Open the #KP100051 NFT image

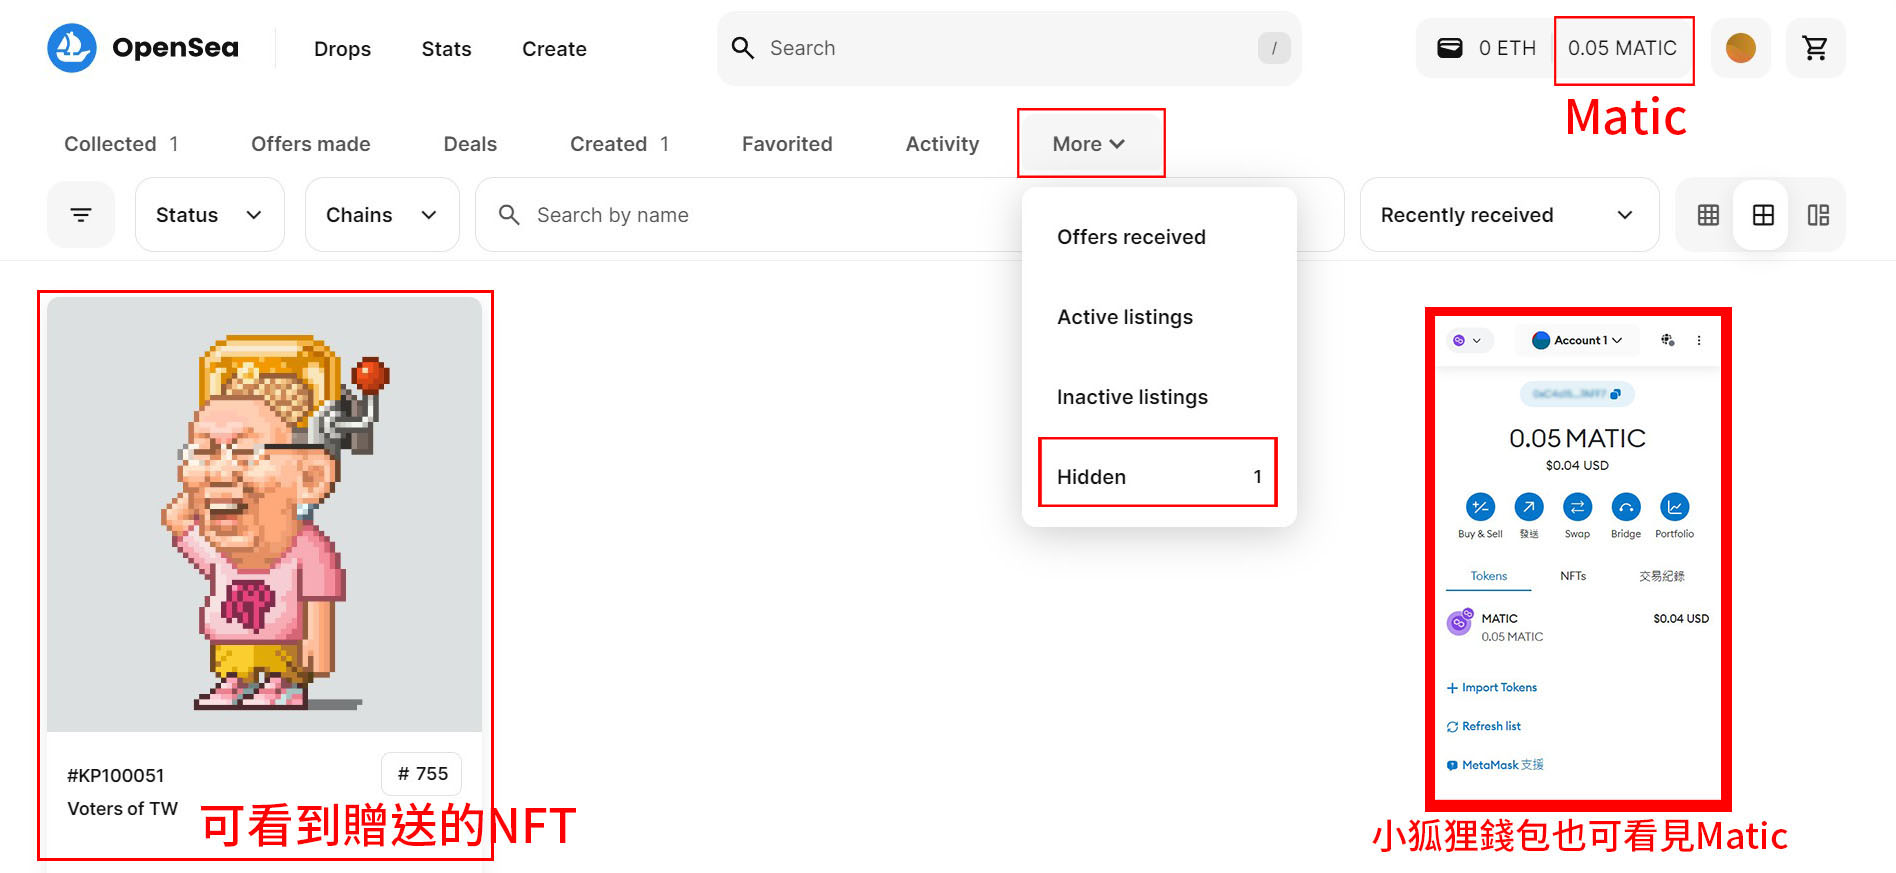pyautogui.click(x=265, y=515)
